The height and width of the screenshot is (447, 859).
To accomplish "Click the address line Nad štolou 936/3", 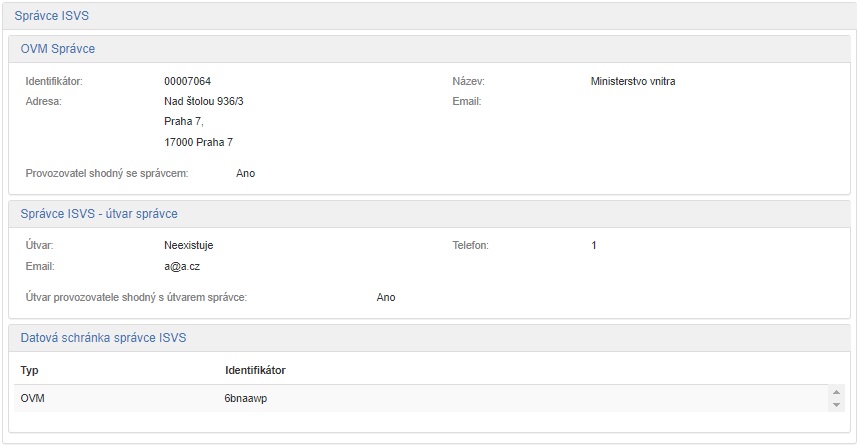I will pyautogui.click(x=204, y=101).
